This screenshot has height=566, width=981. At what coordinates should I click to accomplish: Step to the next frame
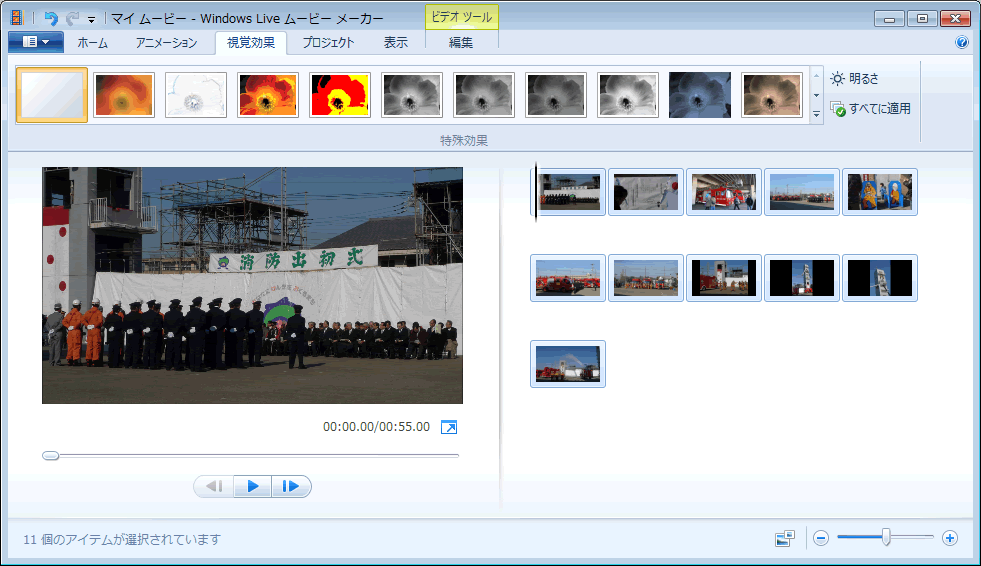[x=291, y=486]
